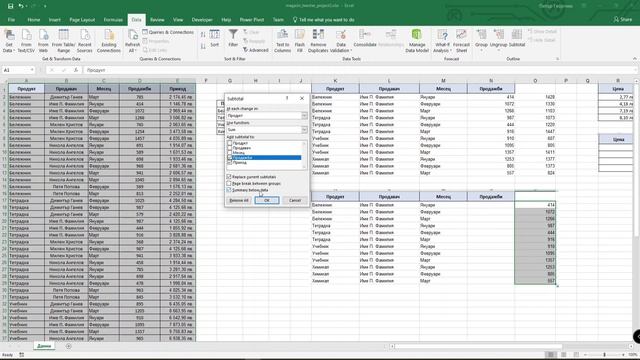
Task: Switch to the Formulas tab
Action: tap(113, 20)
